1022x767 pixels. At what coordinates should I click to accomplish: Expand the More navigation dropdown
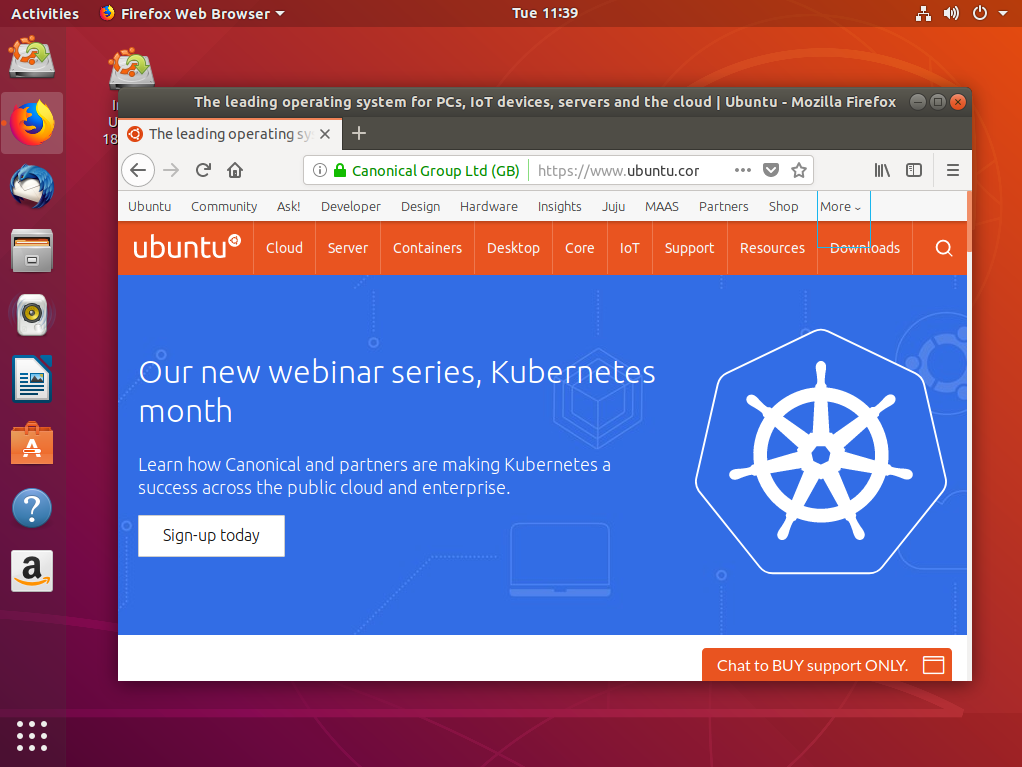(x=840, y=206)
